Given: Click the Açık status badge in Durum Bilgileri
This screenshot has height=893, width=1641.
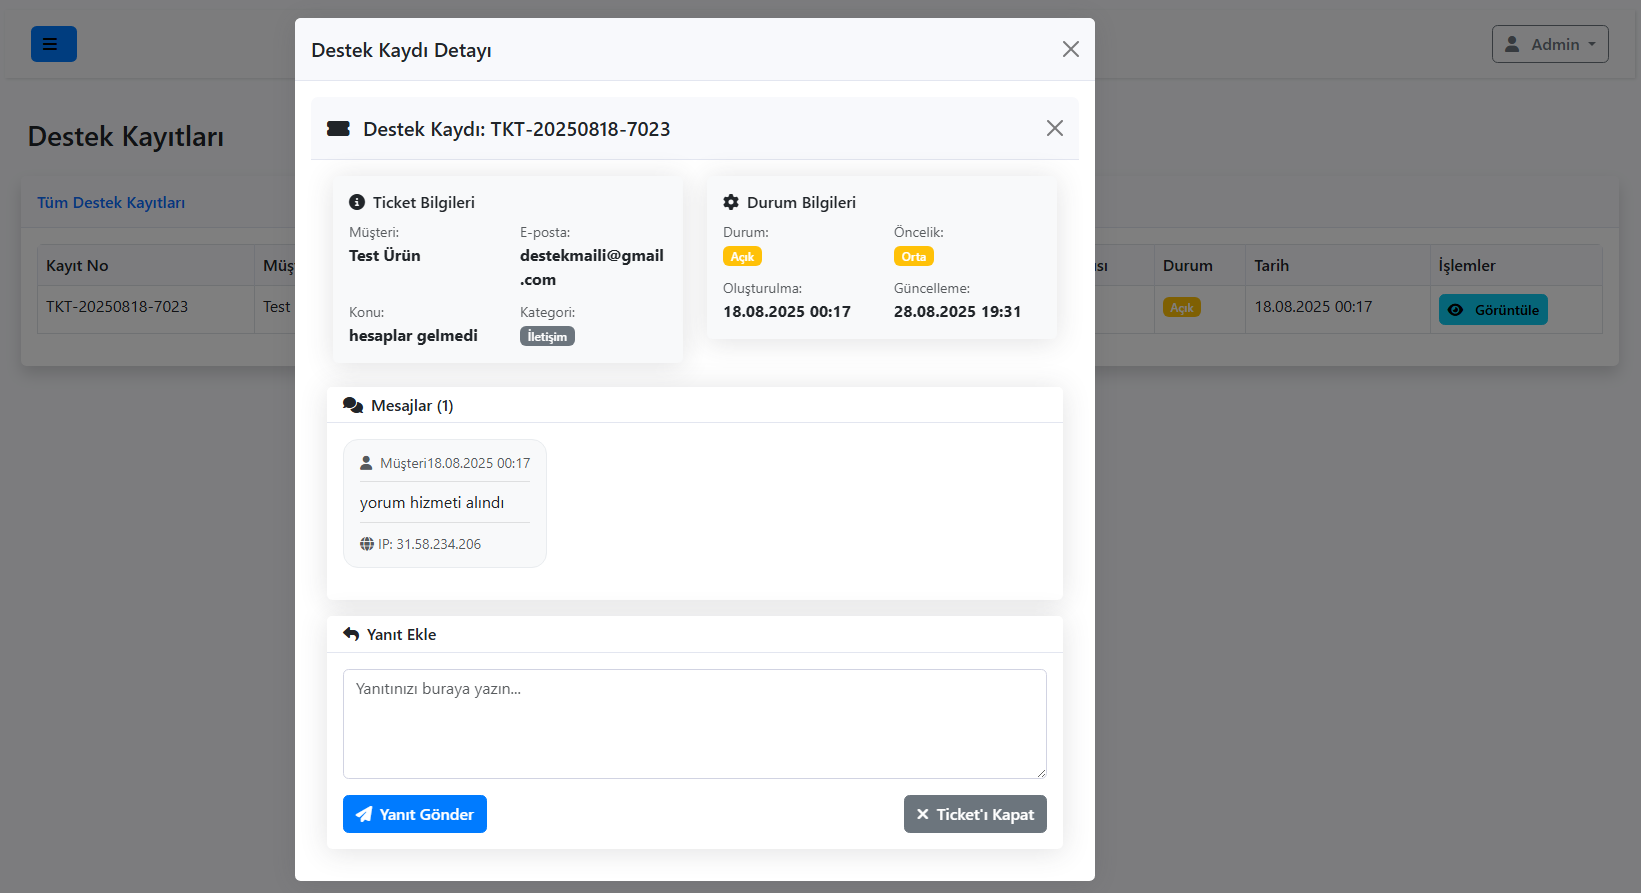Looking at the screenshot, I should coord(742,256).
